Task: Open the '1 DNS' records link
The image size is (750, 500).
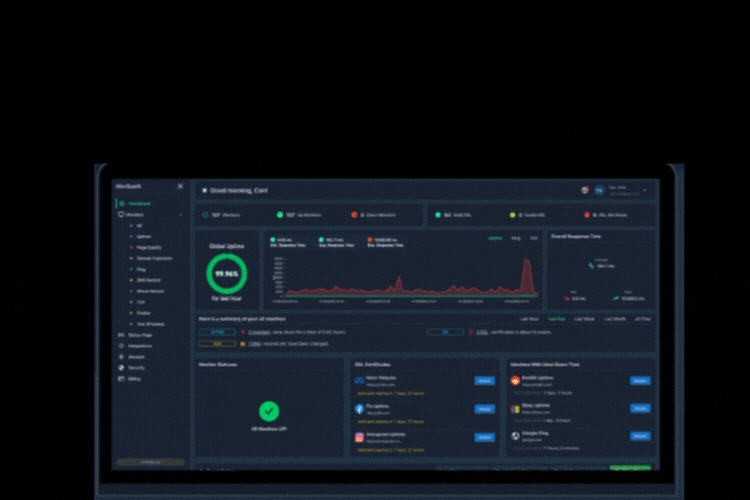Action: 254,344
